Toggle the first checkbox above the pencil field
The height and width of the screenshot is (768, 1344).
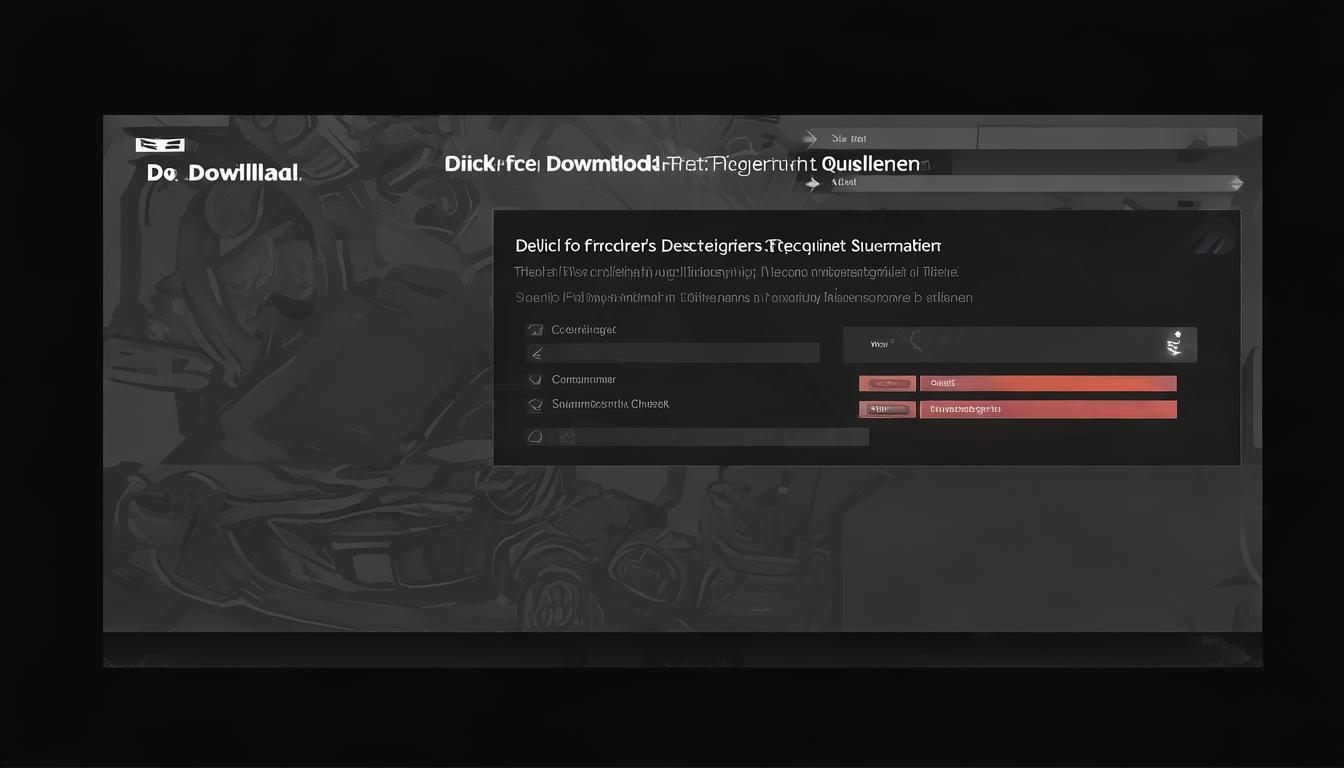pos(535,329)
